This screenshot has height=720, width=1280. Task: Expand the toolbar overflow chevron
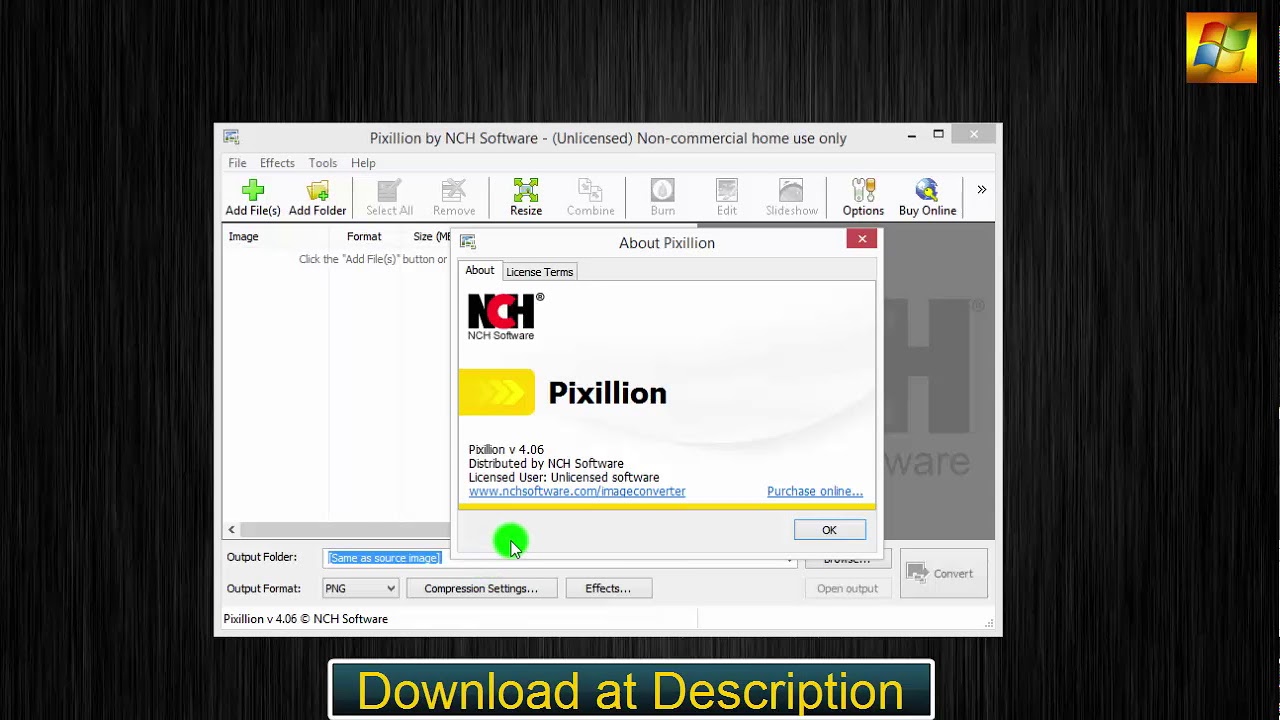981,190
